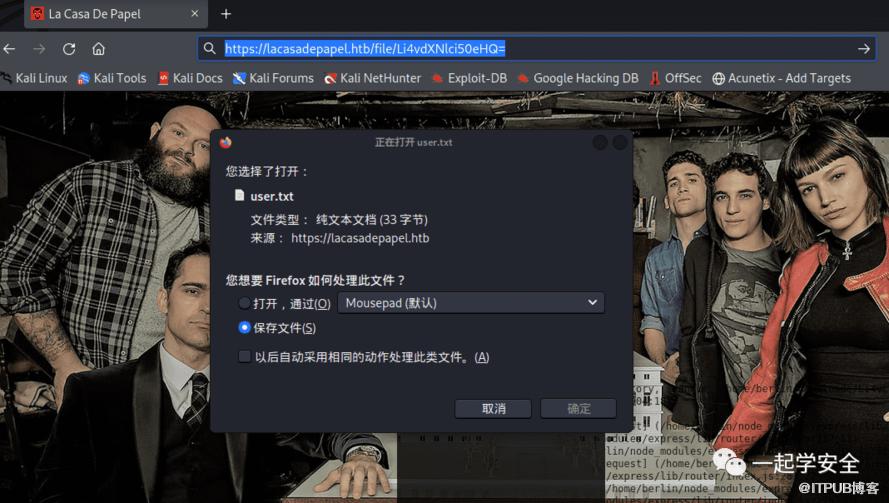Select the 保存文件 radio option
Screen dimensions: 889x503
(x=244, y=327)
